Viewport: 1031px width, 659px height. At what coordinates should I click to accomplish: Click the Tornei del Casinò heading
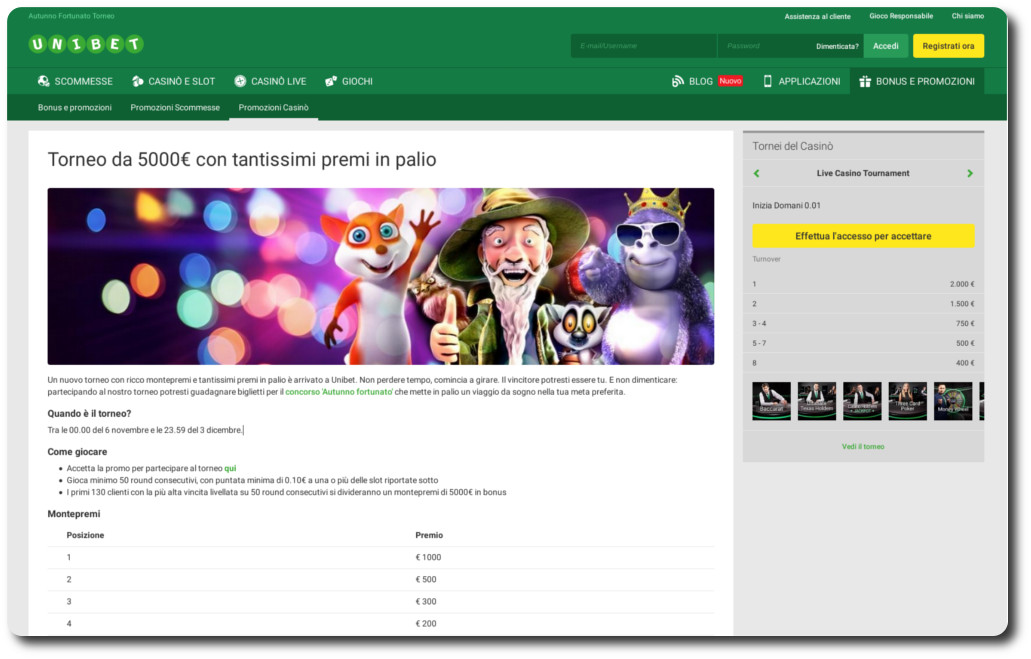[x=792, y=146]
